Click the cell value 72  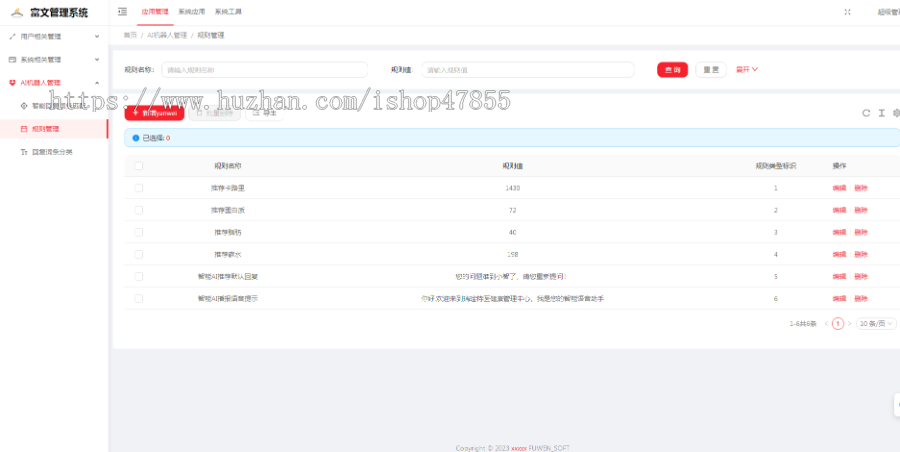click(513, 210)
